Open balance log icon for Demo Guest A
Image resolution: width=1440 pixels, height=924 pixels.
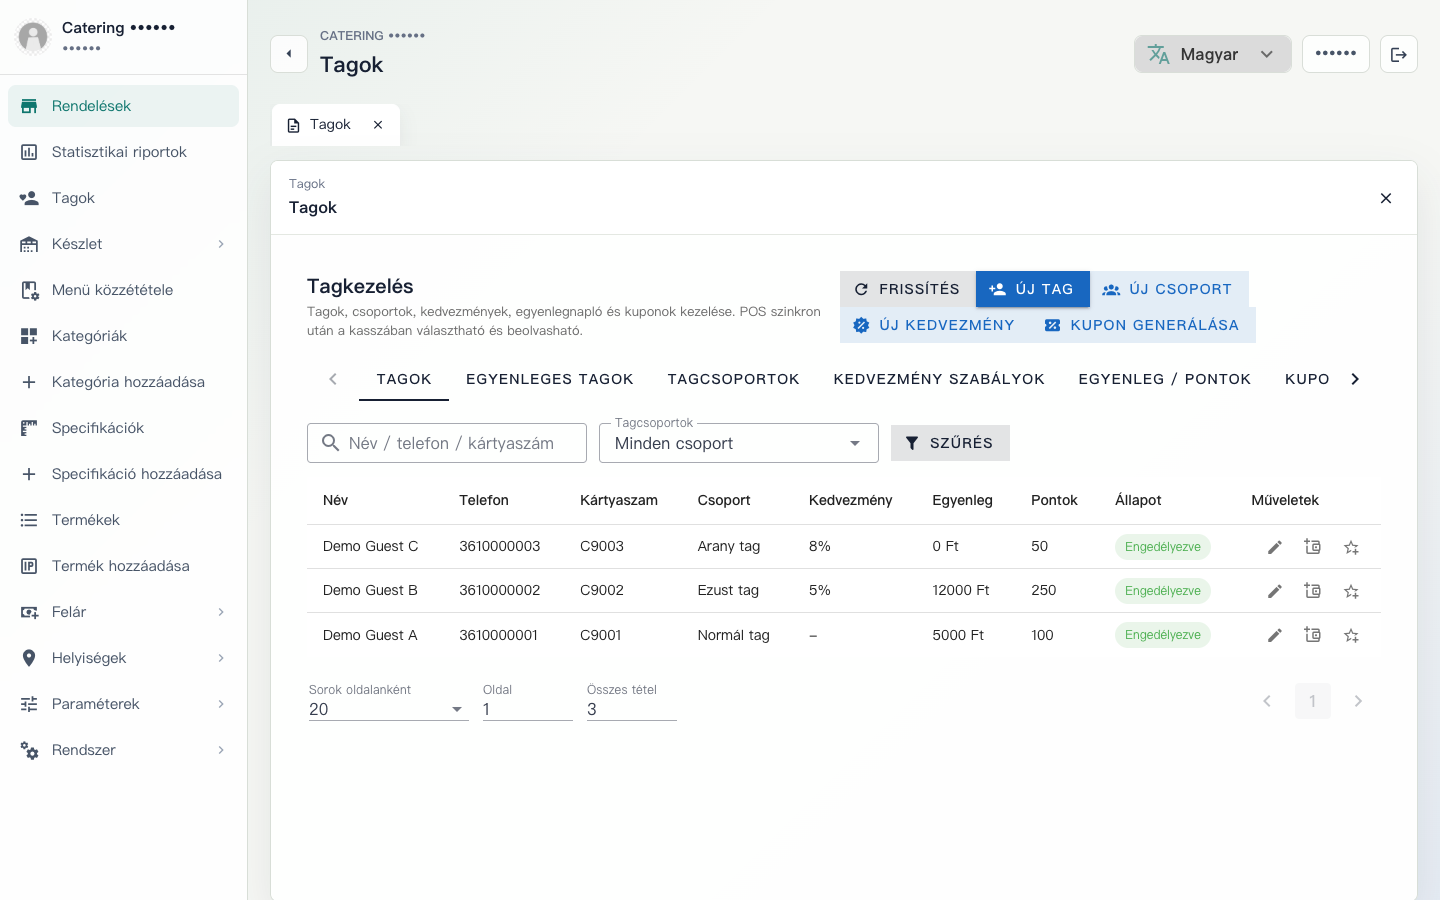[1313, 635]
